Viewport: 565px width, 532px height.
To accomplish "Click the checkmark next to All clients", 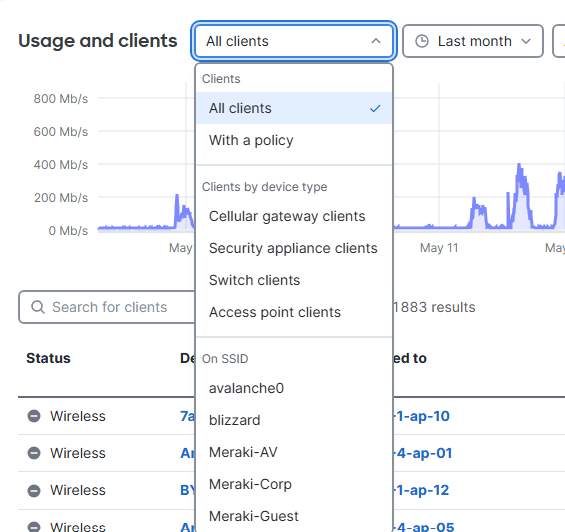I will 375,108.
